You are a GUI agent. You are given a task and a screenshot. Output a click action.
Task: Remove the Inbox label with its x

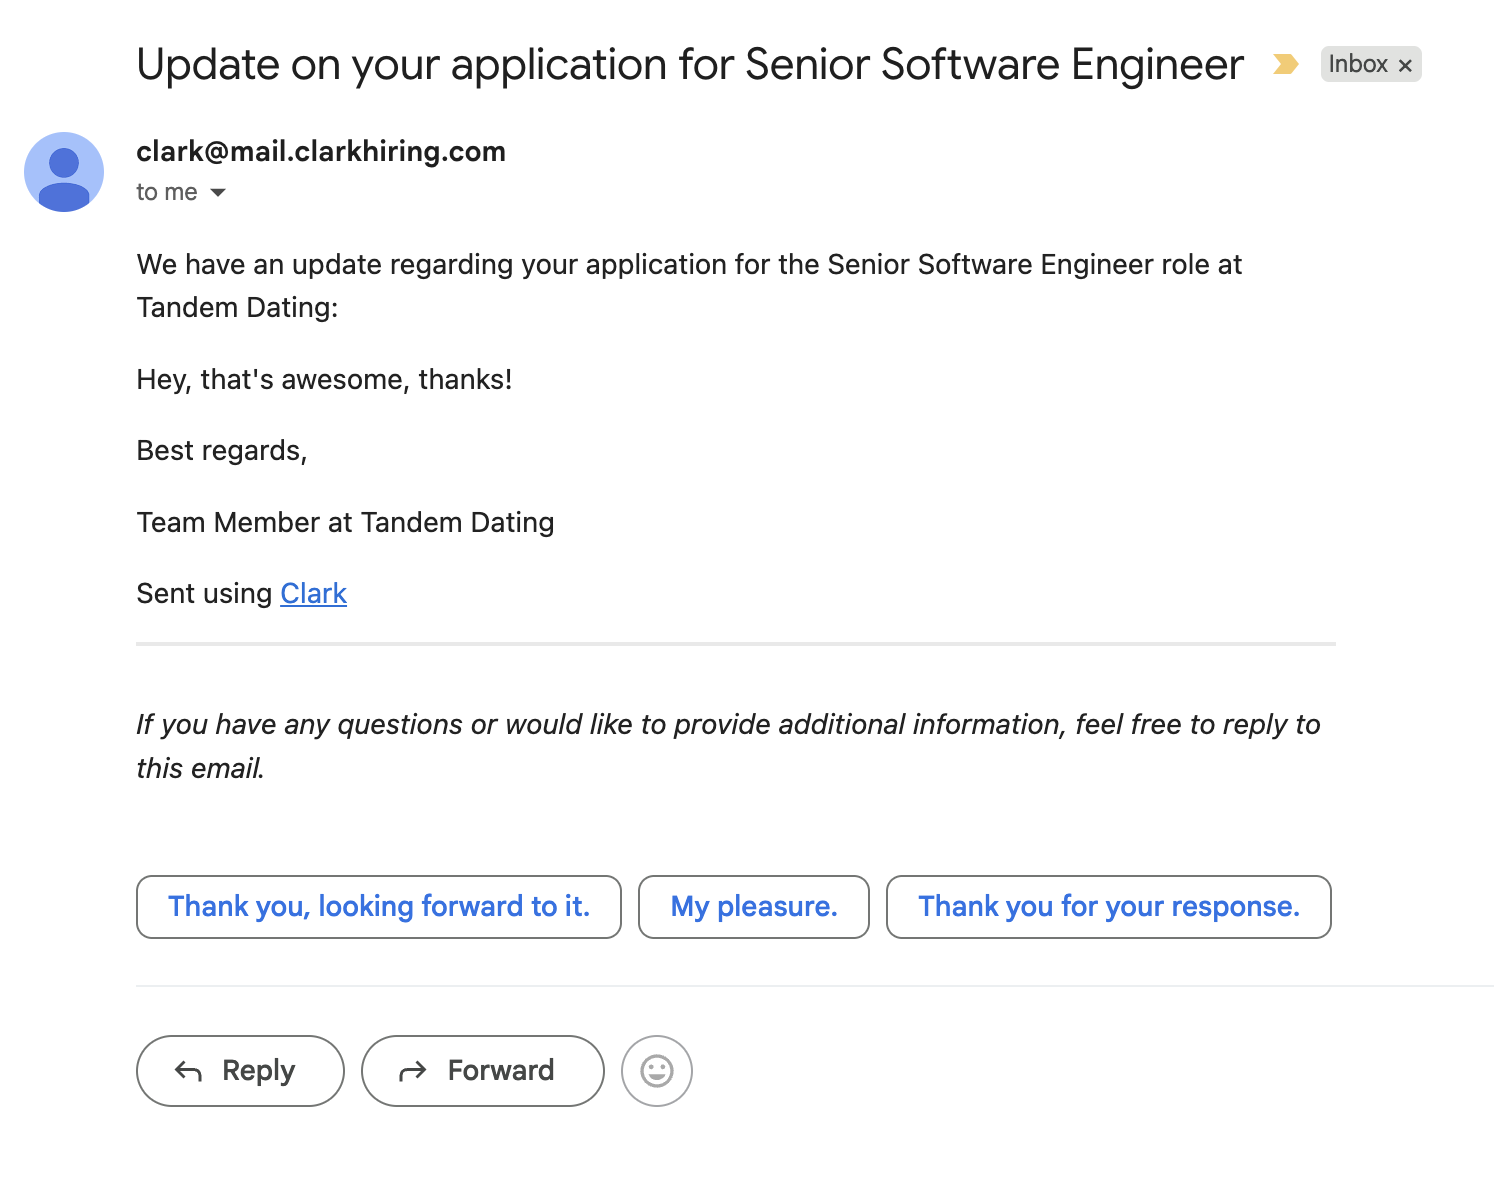tap(1405, 65)
